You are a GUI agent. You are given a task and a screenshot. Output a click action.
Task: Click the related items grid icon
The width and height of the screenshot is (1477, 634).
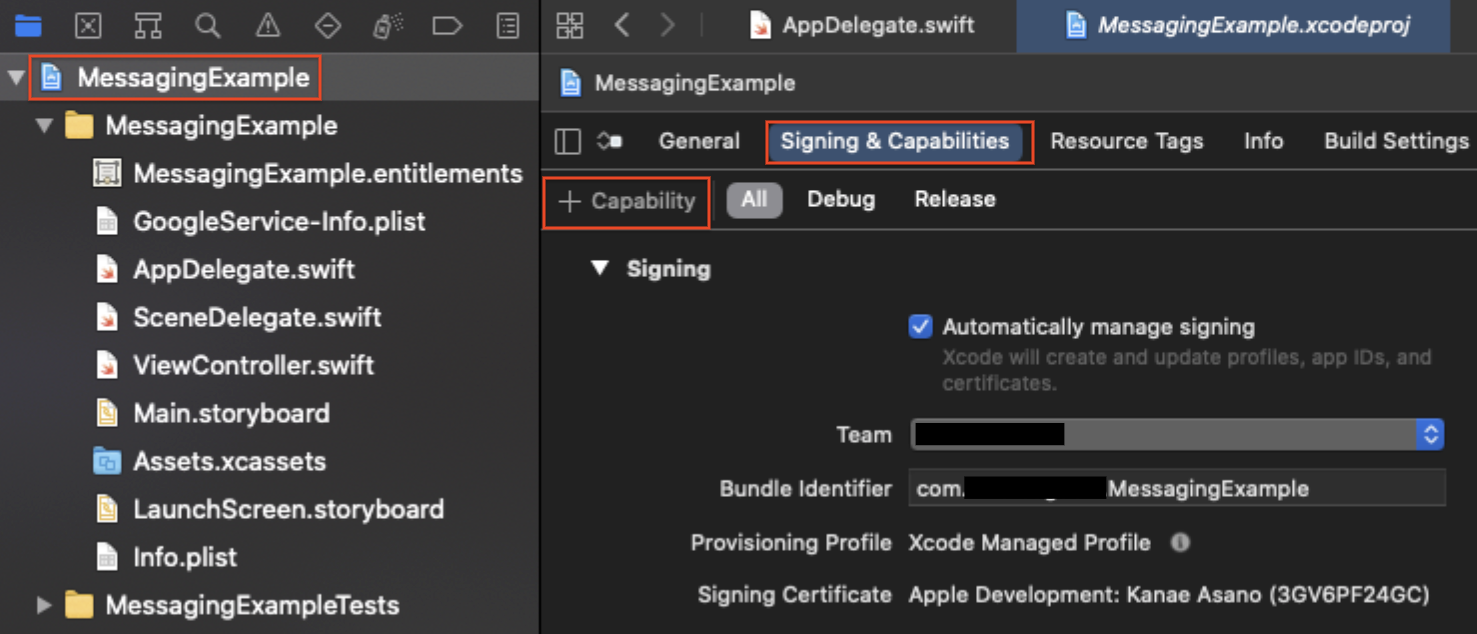point(570,26)
